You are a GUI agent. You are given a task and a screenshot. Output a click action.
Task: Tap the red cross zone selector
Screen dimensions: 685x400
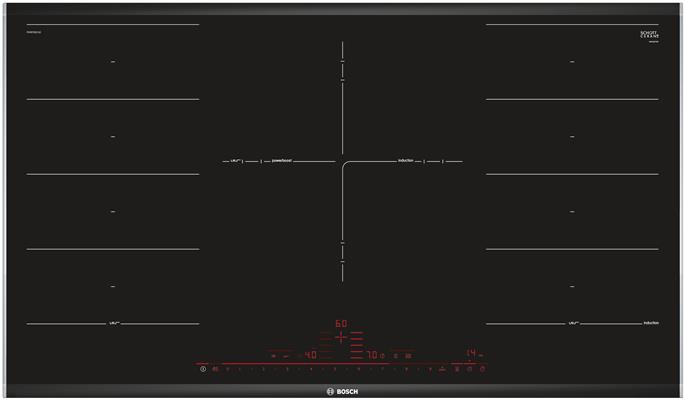341,337
